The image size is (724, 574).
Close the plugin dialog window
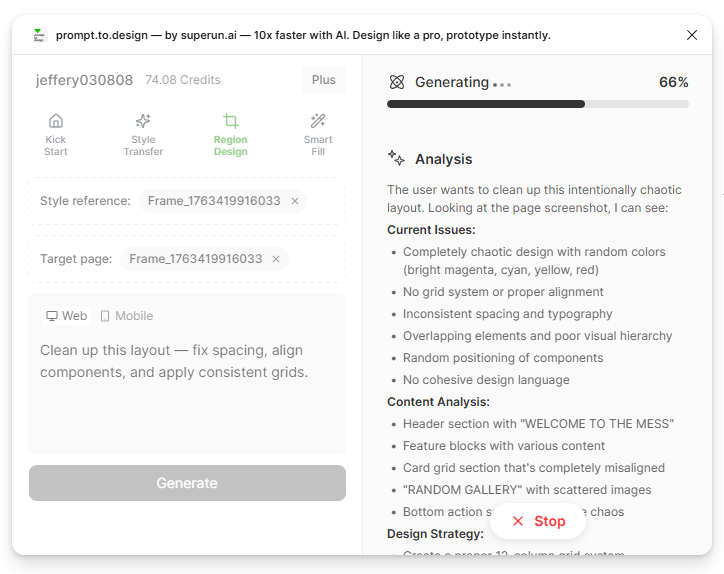point(692,35)
